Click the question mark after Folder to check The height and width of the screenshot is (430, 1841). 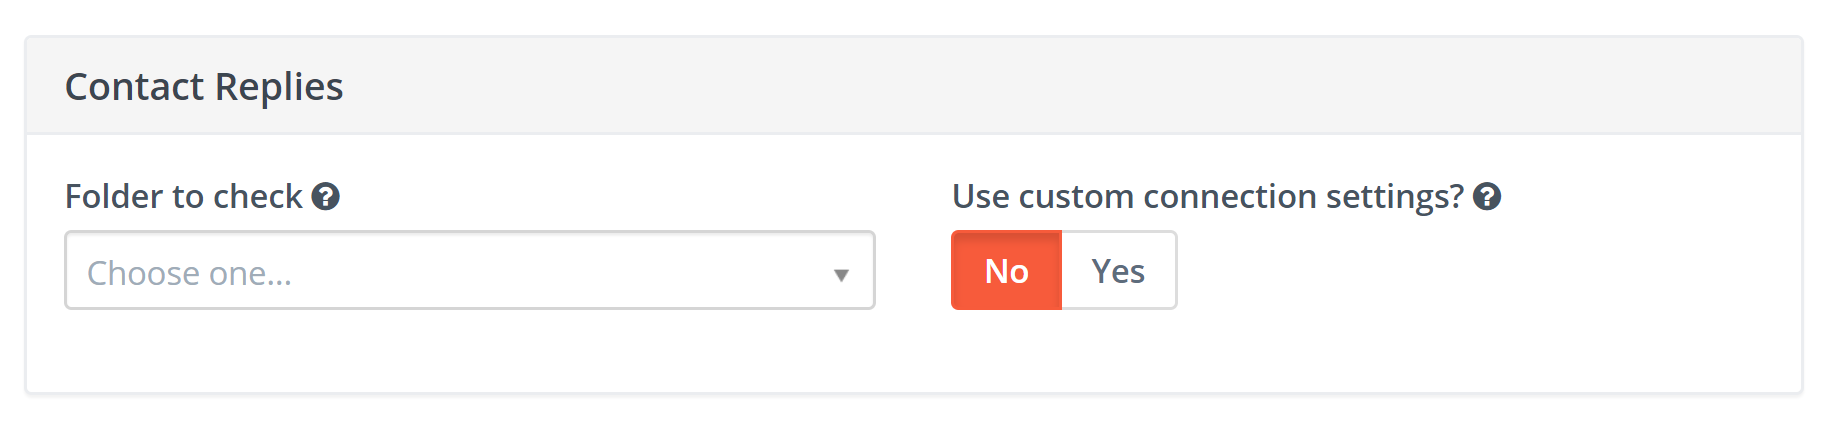point(325,196)
